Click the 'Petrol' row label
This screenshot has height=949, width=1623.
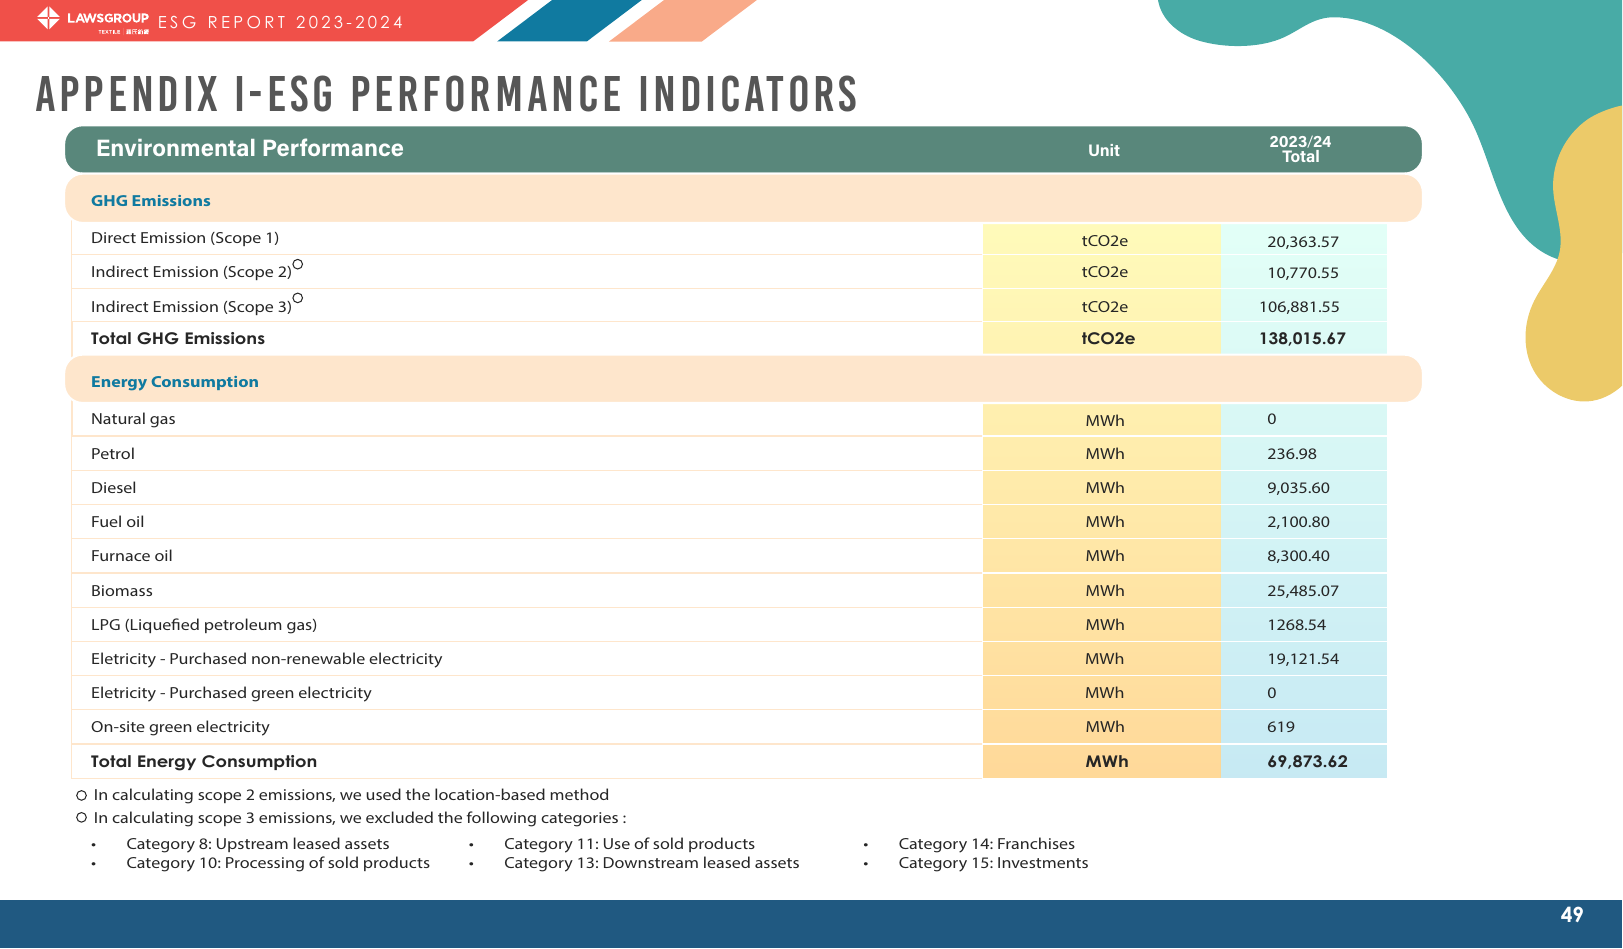(113, 453)
